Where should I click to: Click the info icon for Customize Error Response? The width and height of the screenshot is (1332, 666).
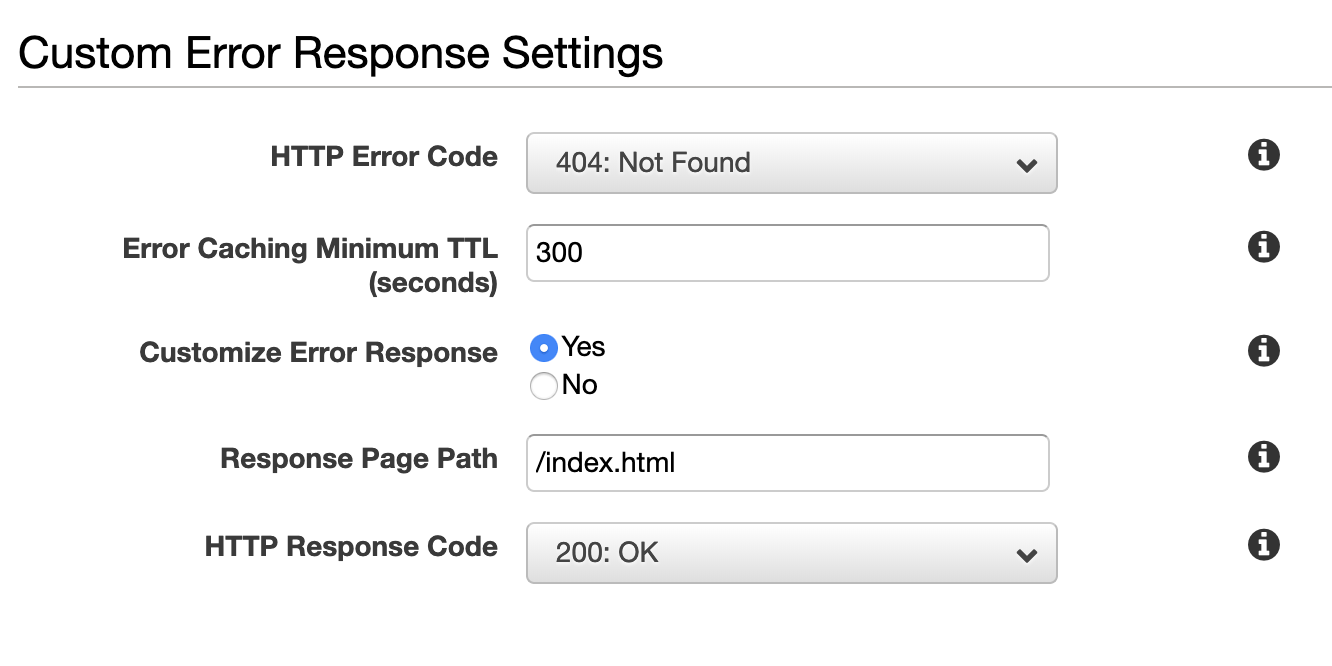pyautogui.click(x=1263, y=351)
